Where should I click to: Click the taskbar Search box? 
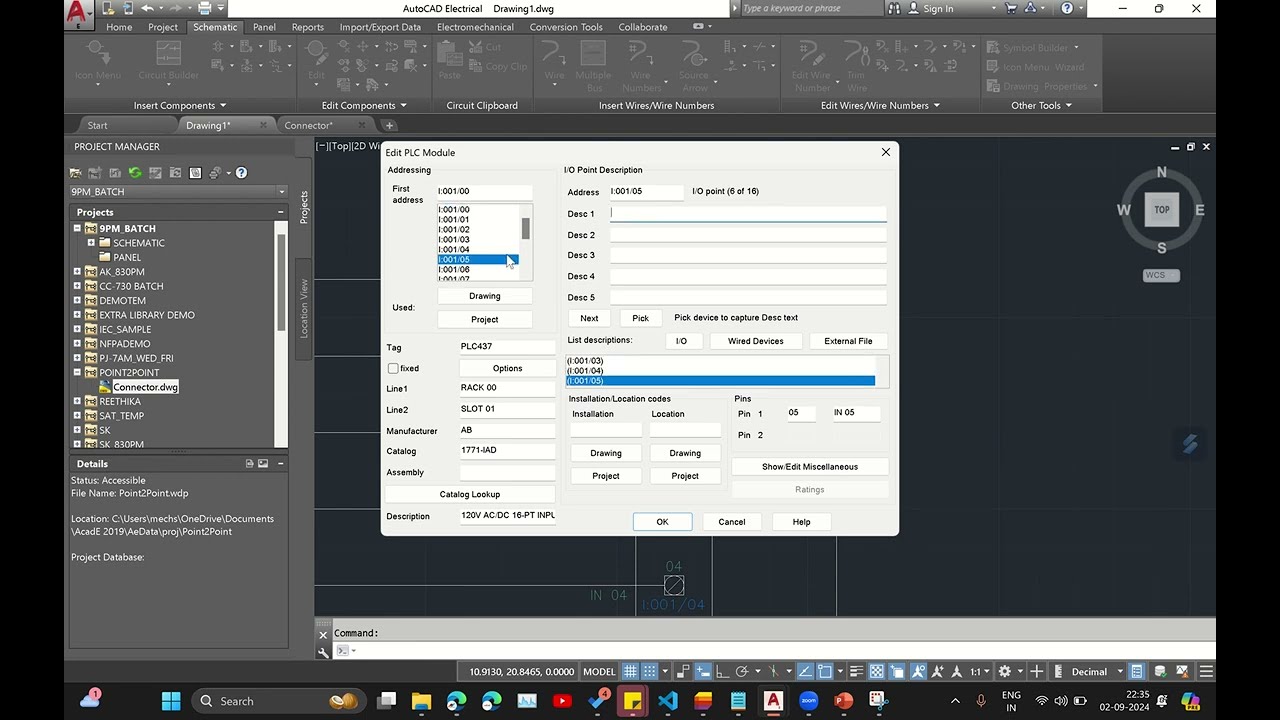(278, 700)
